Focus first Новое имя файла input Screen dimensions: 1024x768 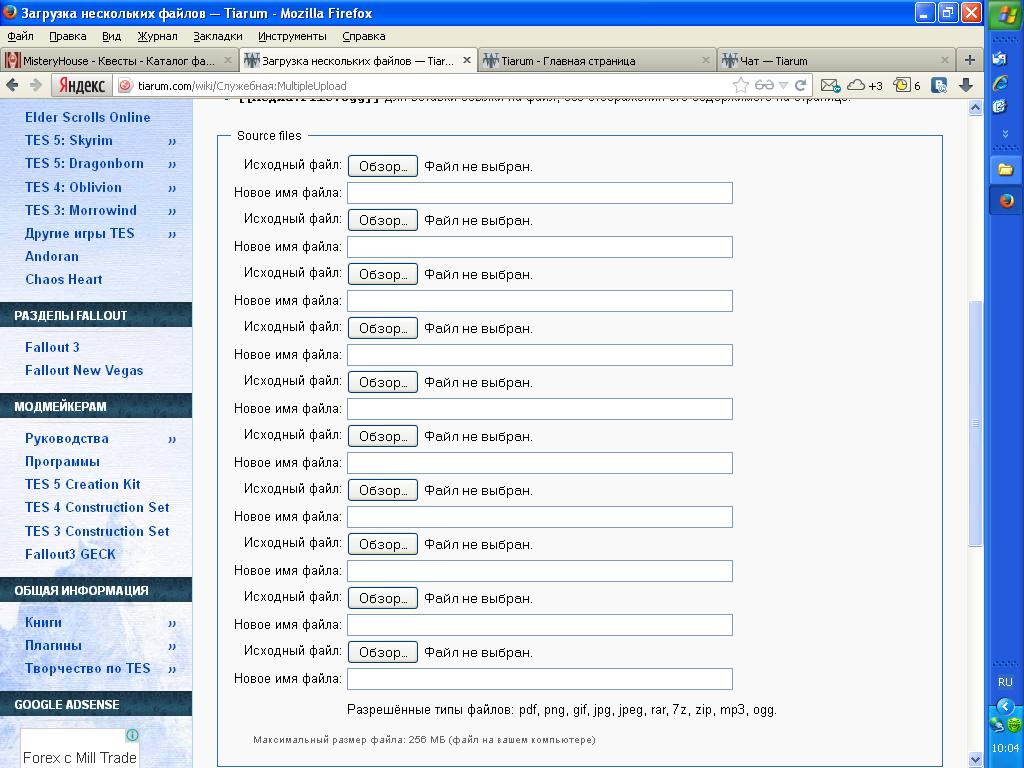[539, 193]
